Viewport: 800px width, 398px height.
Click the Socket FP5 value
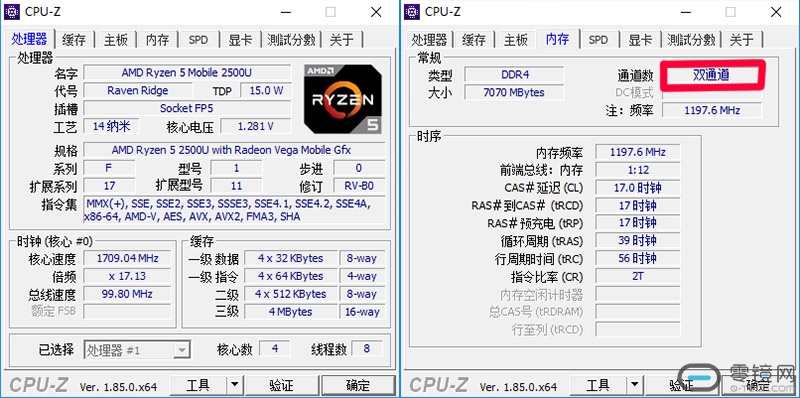[x=187, y=108]
